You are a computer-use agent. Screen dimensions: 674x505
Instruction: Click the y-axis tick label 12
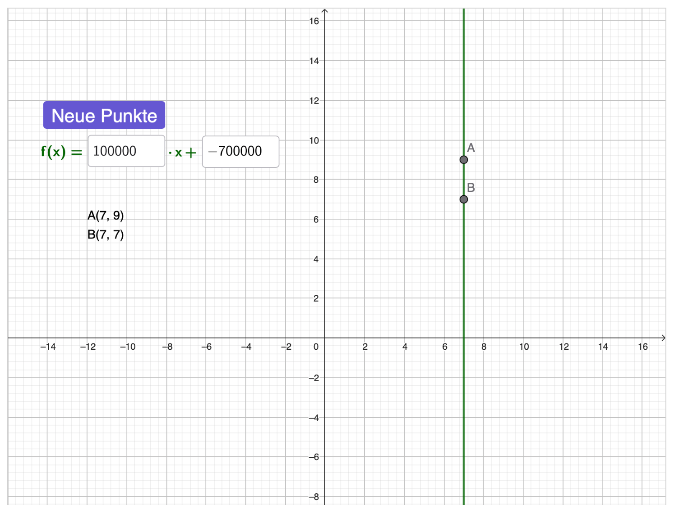click(x=314, y=101)
